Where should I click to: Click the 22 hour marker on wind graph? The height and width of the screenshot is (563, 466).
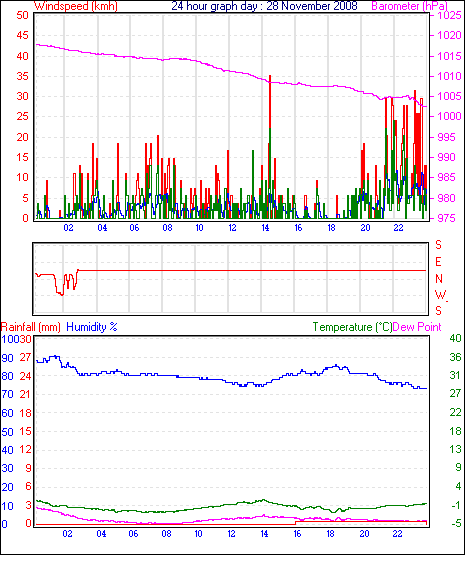[399, 228]
